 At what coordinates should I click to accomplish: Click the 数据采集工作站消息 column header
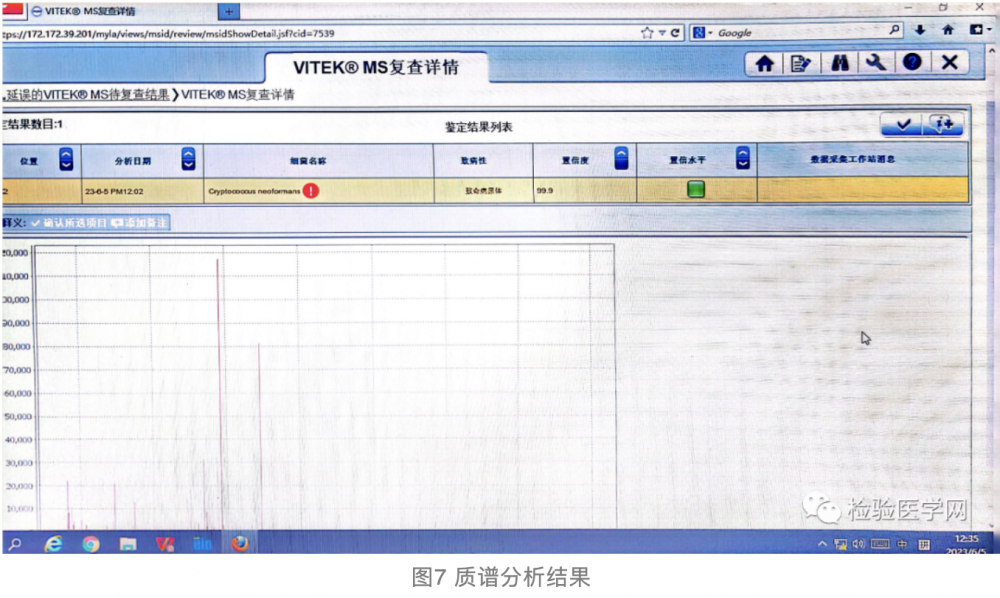point(863,159)
